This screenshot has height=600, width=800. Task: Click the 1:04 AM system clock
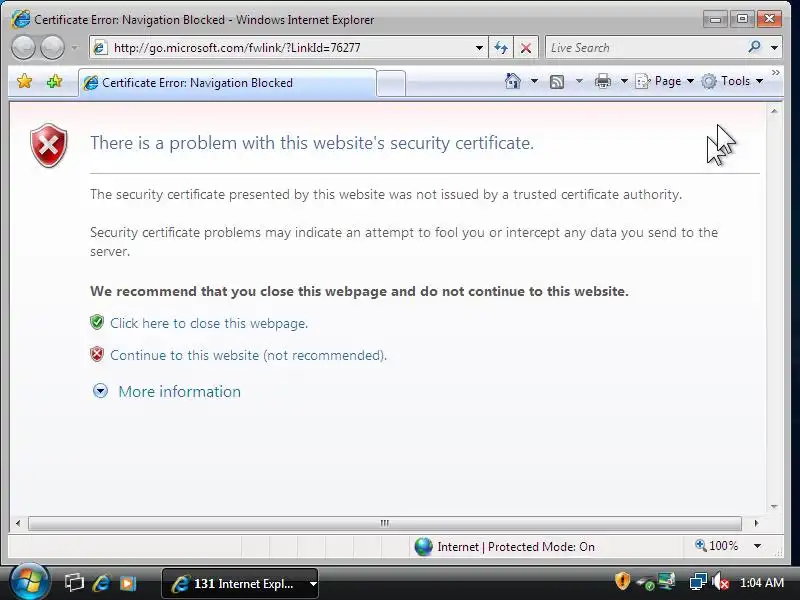click(762, 582)
